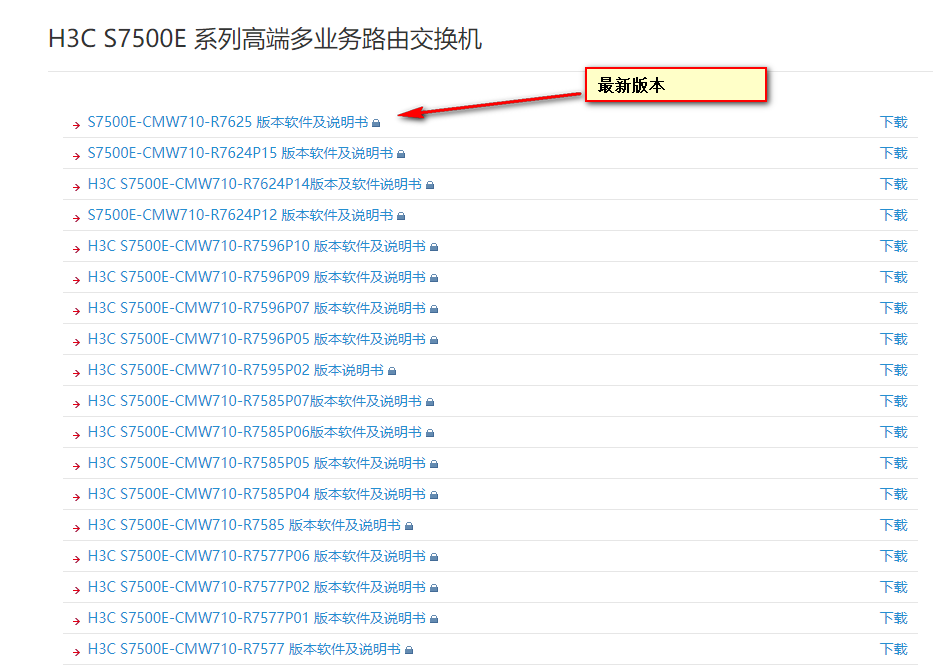937x667 pixels.
Task: Click the lock icon after the R7585P07 entry
Action: tap(430, 402)
